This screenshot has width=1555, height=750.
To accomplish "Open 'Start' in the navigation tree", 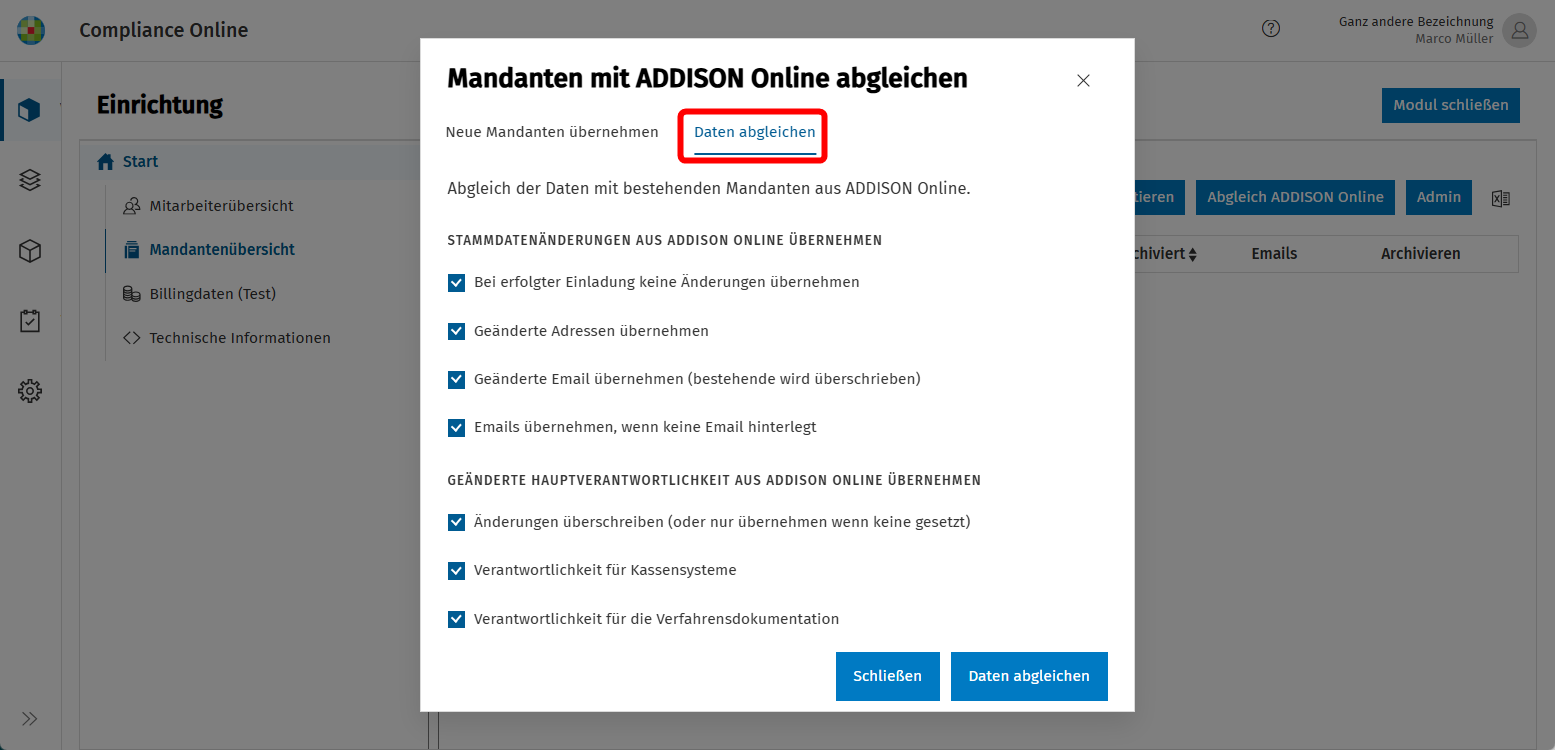I will (x=141, y=162).
